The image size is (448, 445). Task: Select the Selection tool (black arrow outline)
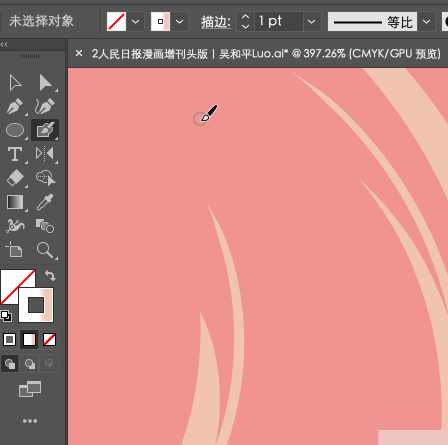[15, 83]
